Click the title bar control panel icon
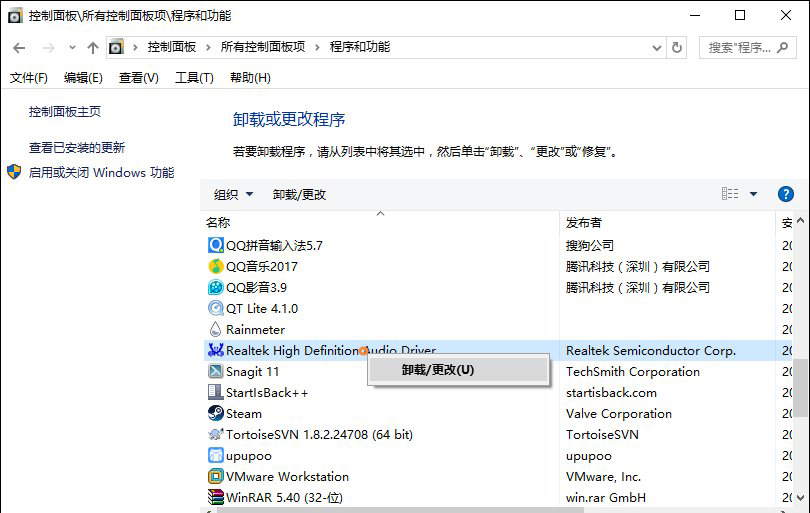Viewport: 810px width, 513px height. pos(15,15)
